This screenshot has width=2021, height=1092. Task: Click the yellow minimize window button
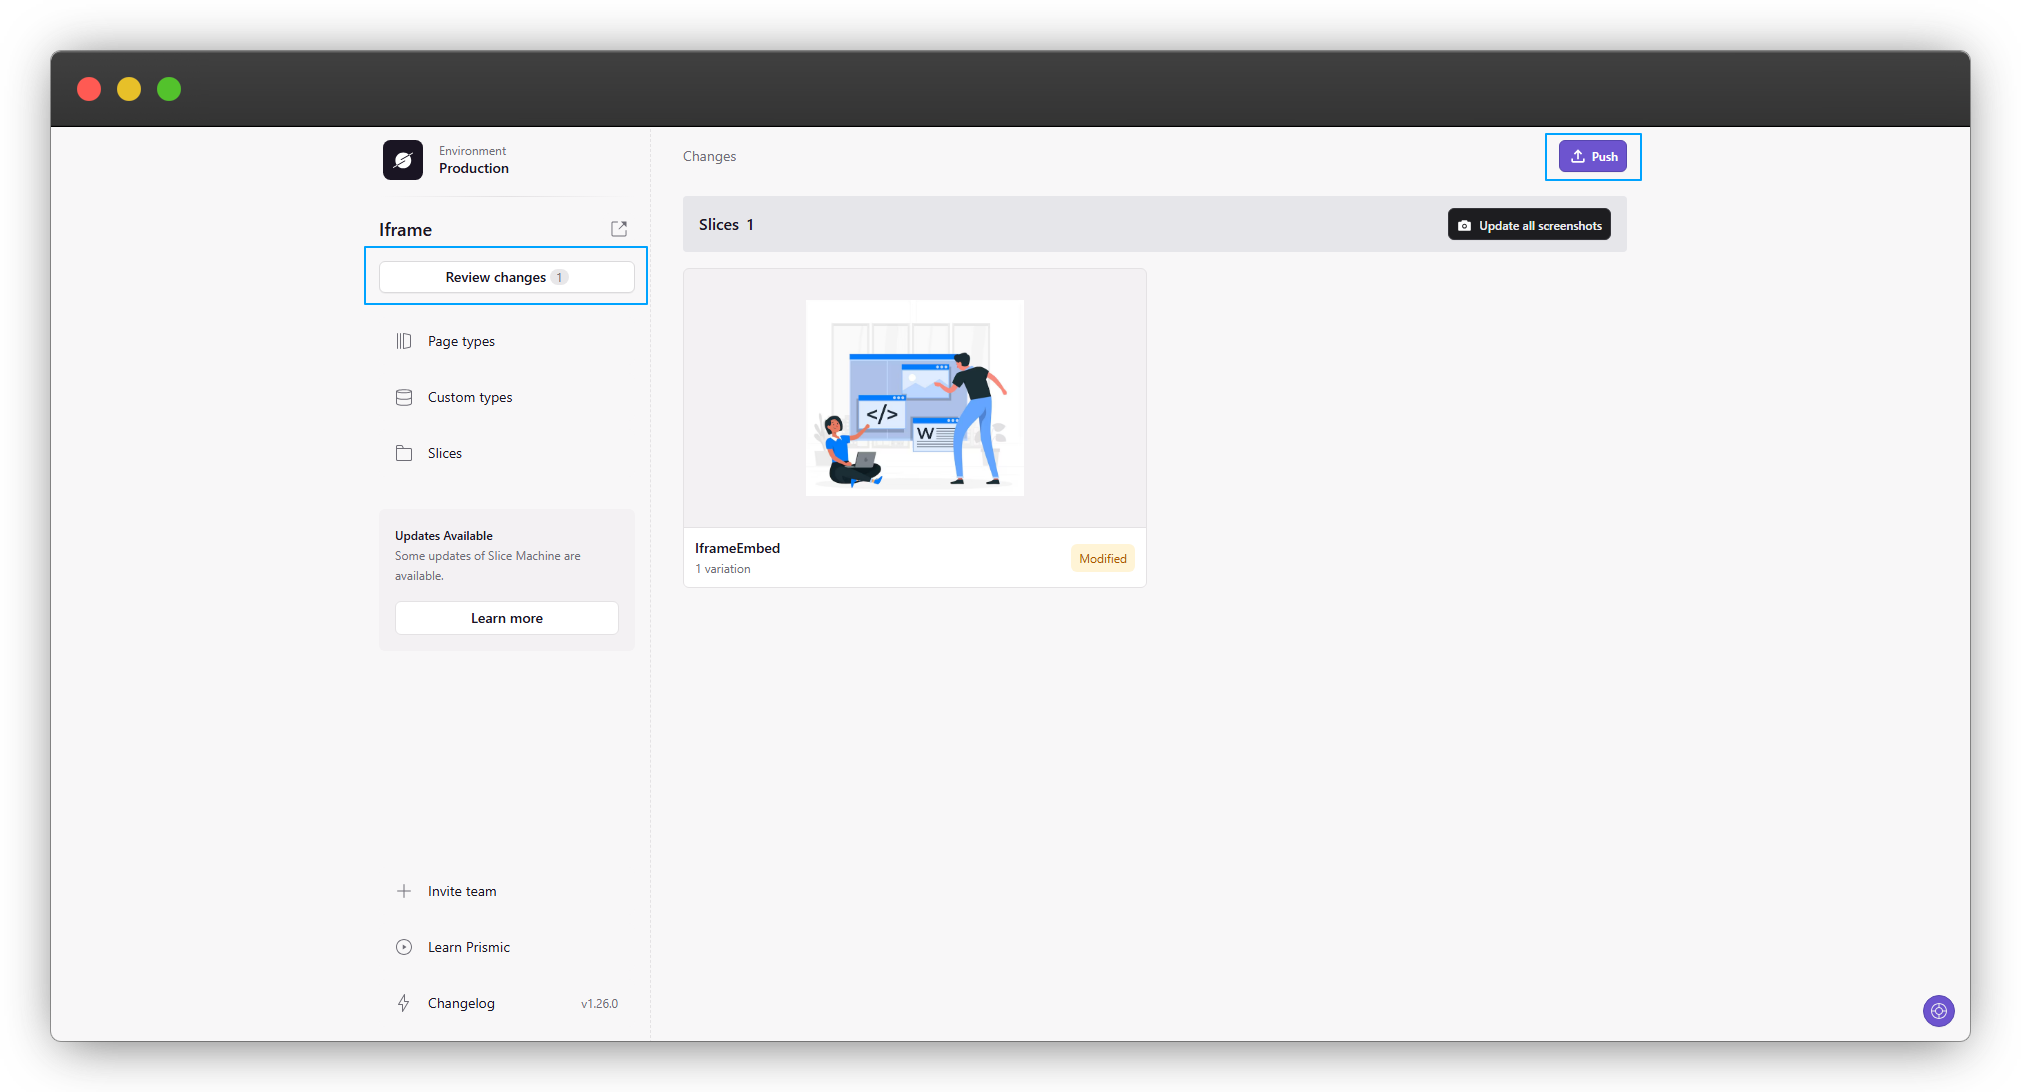[129, 89]
